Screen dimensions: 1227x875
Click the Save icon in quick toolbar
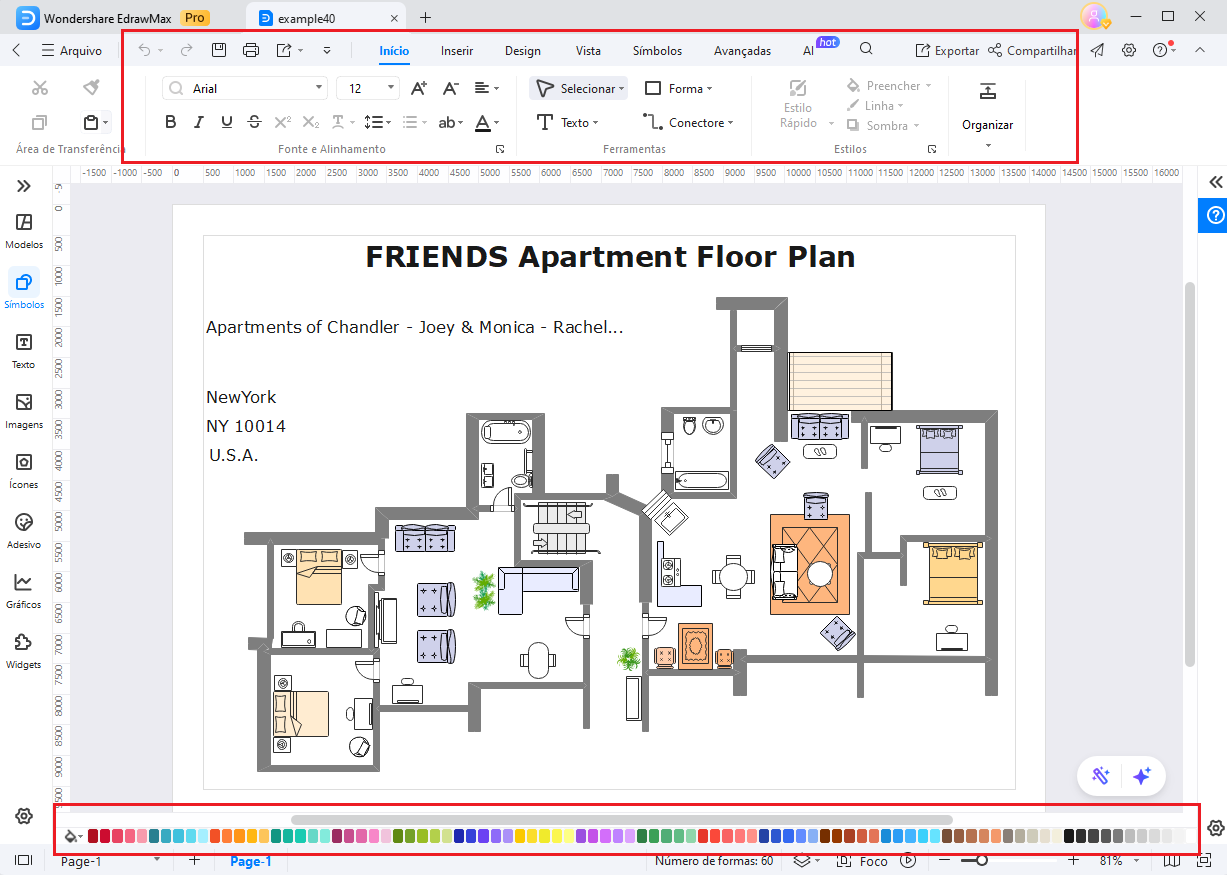(x=219, y=50)
